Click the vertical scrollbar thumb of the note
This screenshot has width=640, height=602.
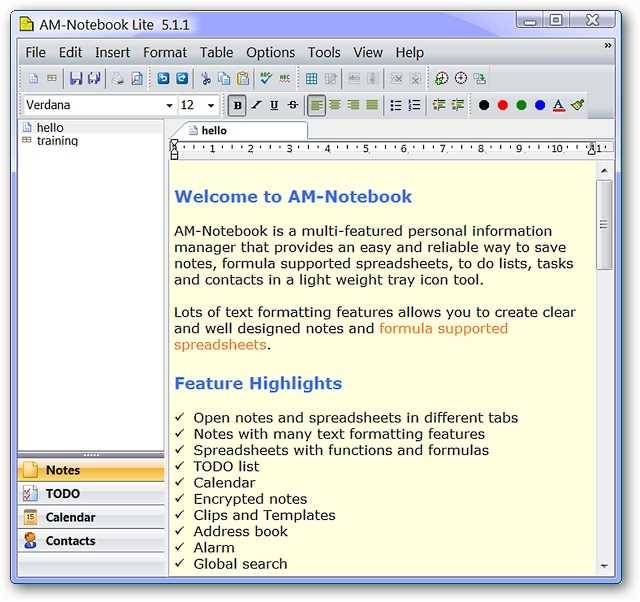pyautogui.click(x=604, y=224)
